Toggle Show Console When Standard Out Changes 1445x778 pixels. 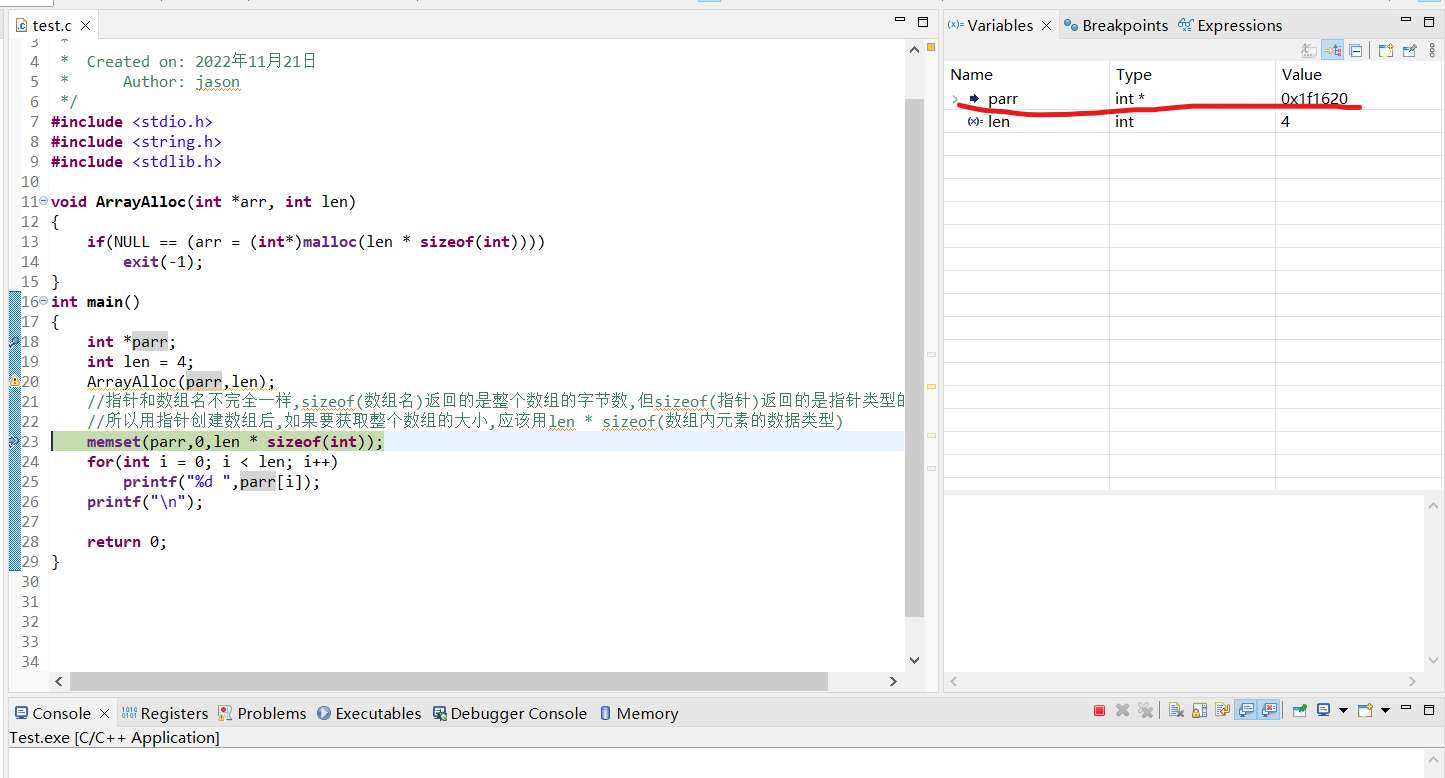click(x=1246, y=710)
